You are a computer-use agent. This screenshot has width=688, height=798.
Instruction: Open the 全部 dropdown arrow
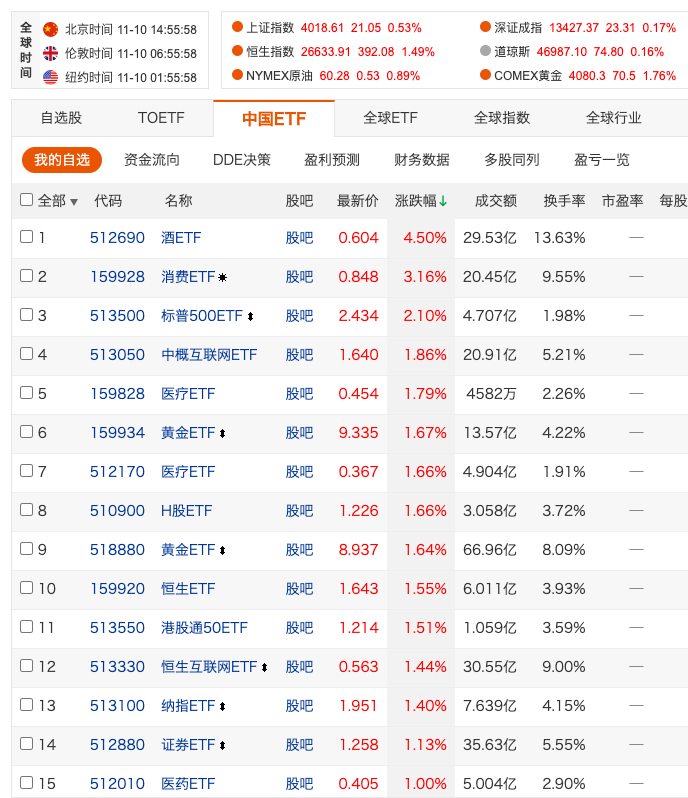(74, 202)
